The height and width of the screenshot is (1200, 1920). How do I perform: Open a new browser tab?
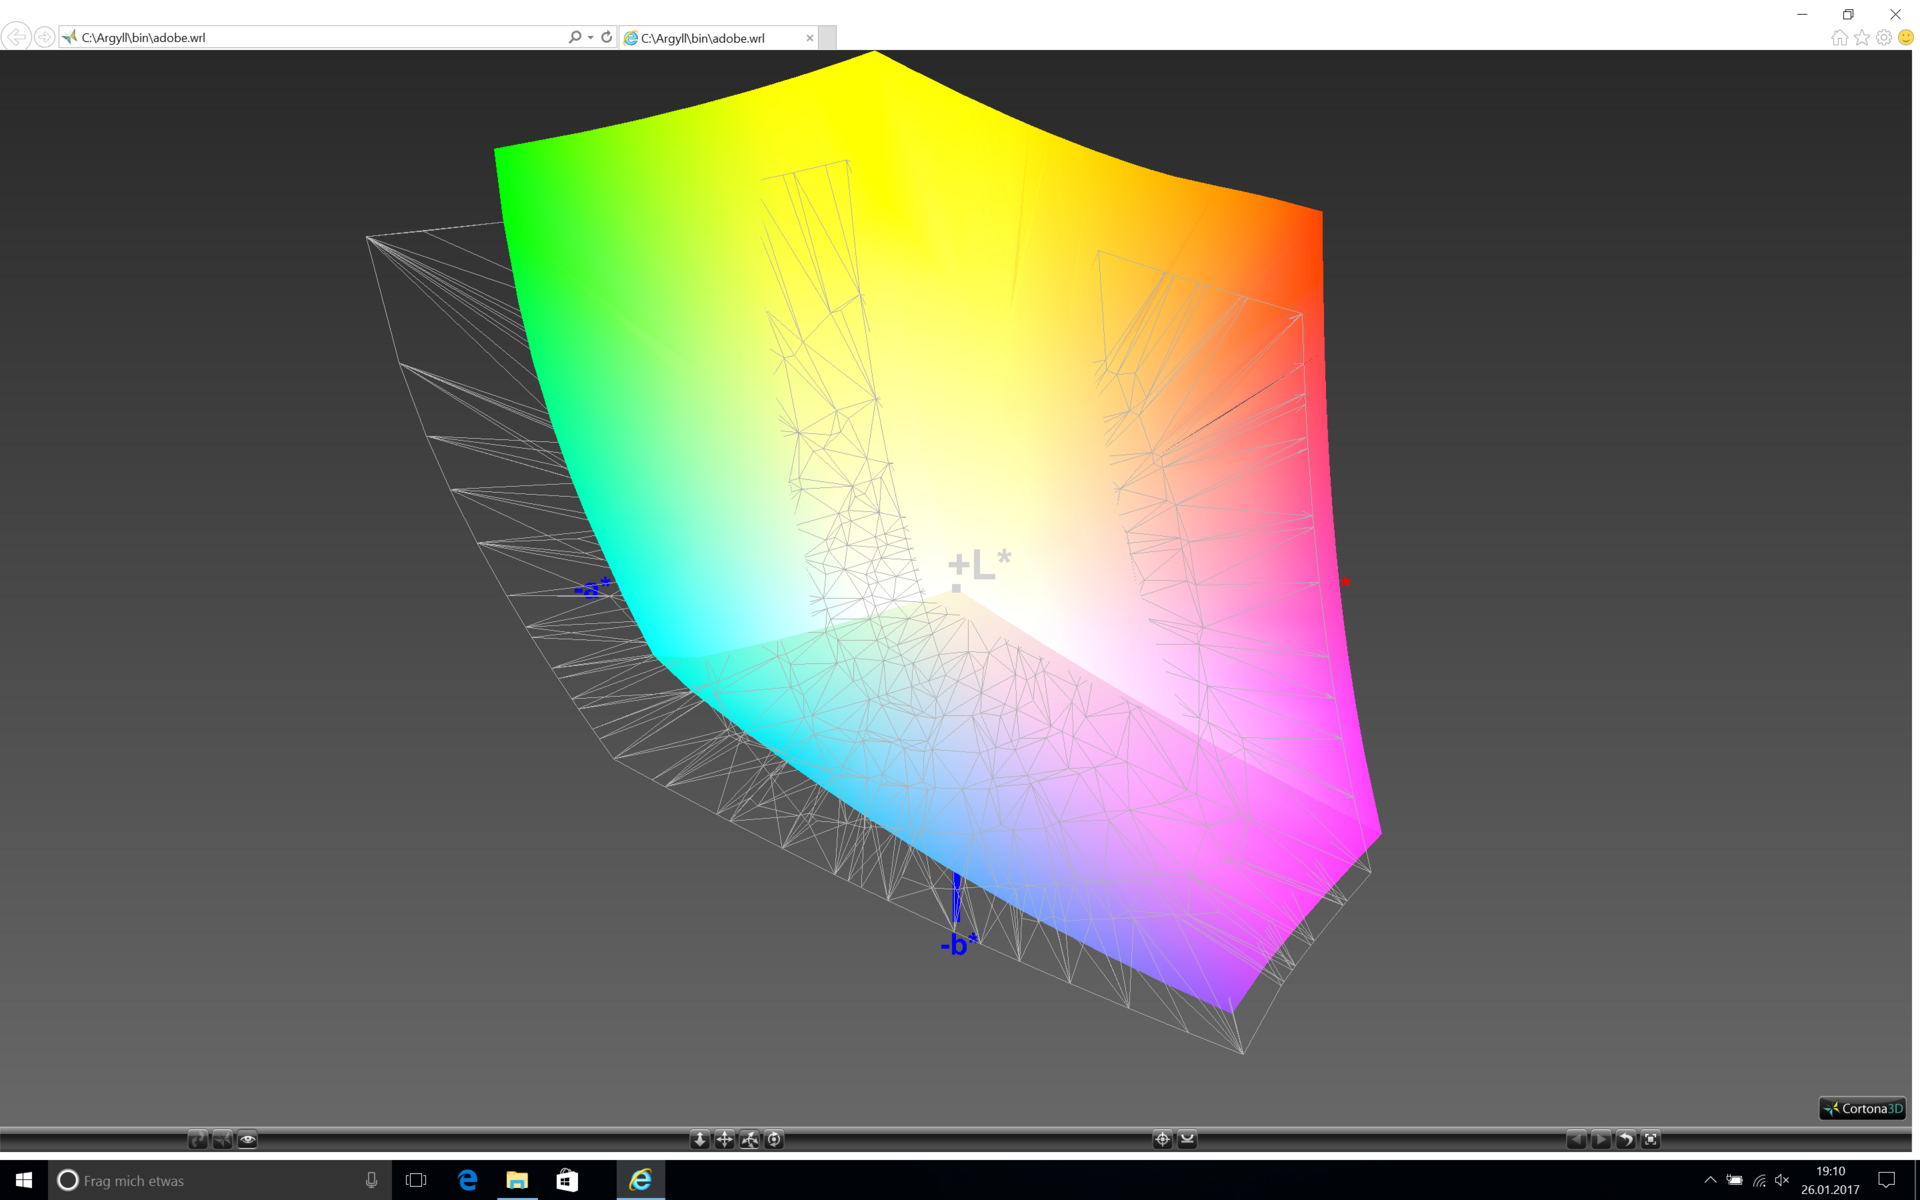pyautogui.click(x=828, y=38)
